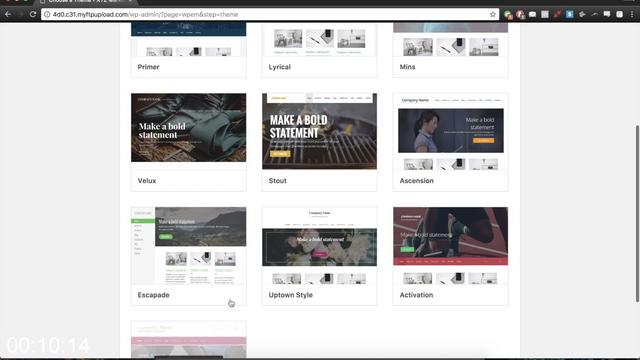This screenshot has height=360, width=640.
Task: Click the site info icon in address bar
Action: 47,14
